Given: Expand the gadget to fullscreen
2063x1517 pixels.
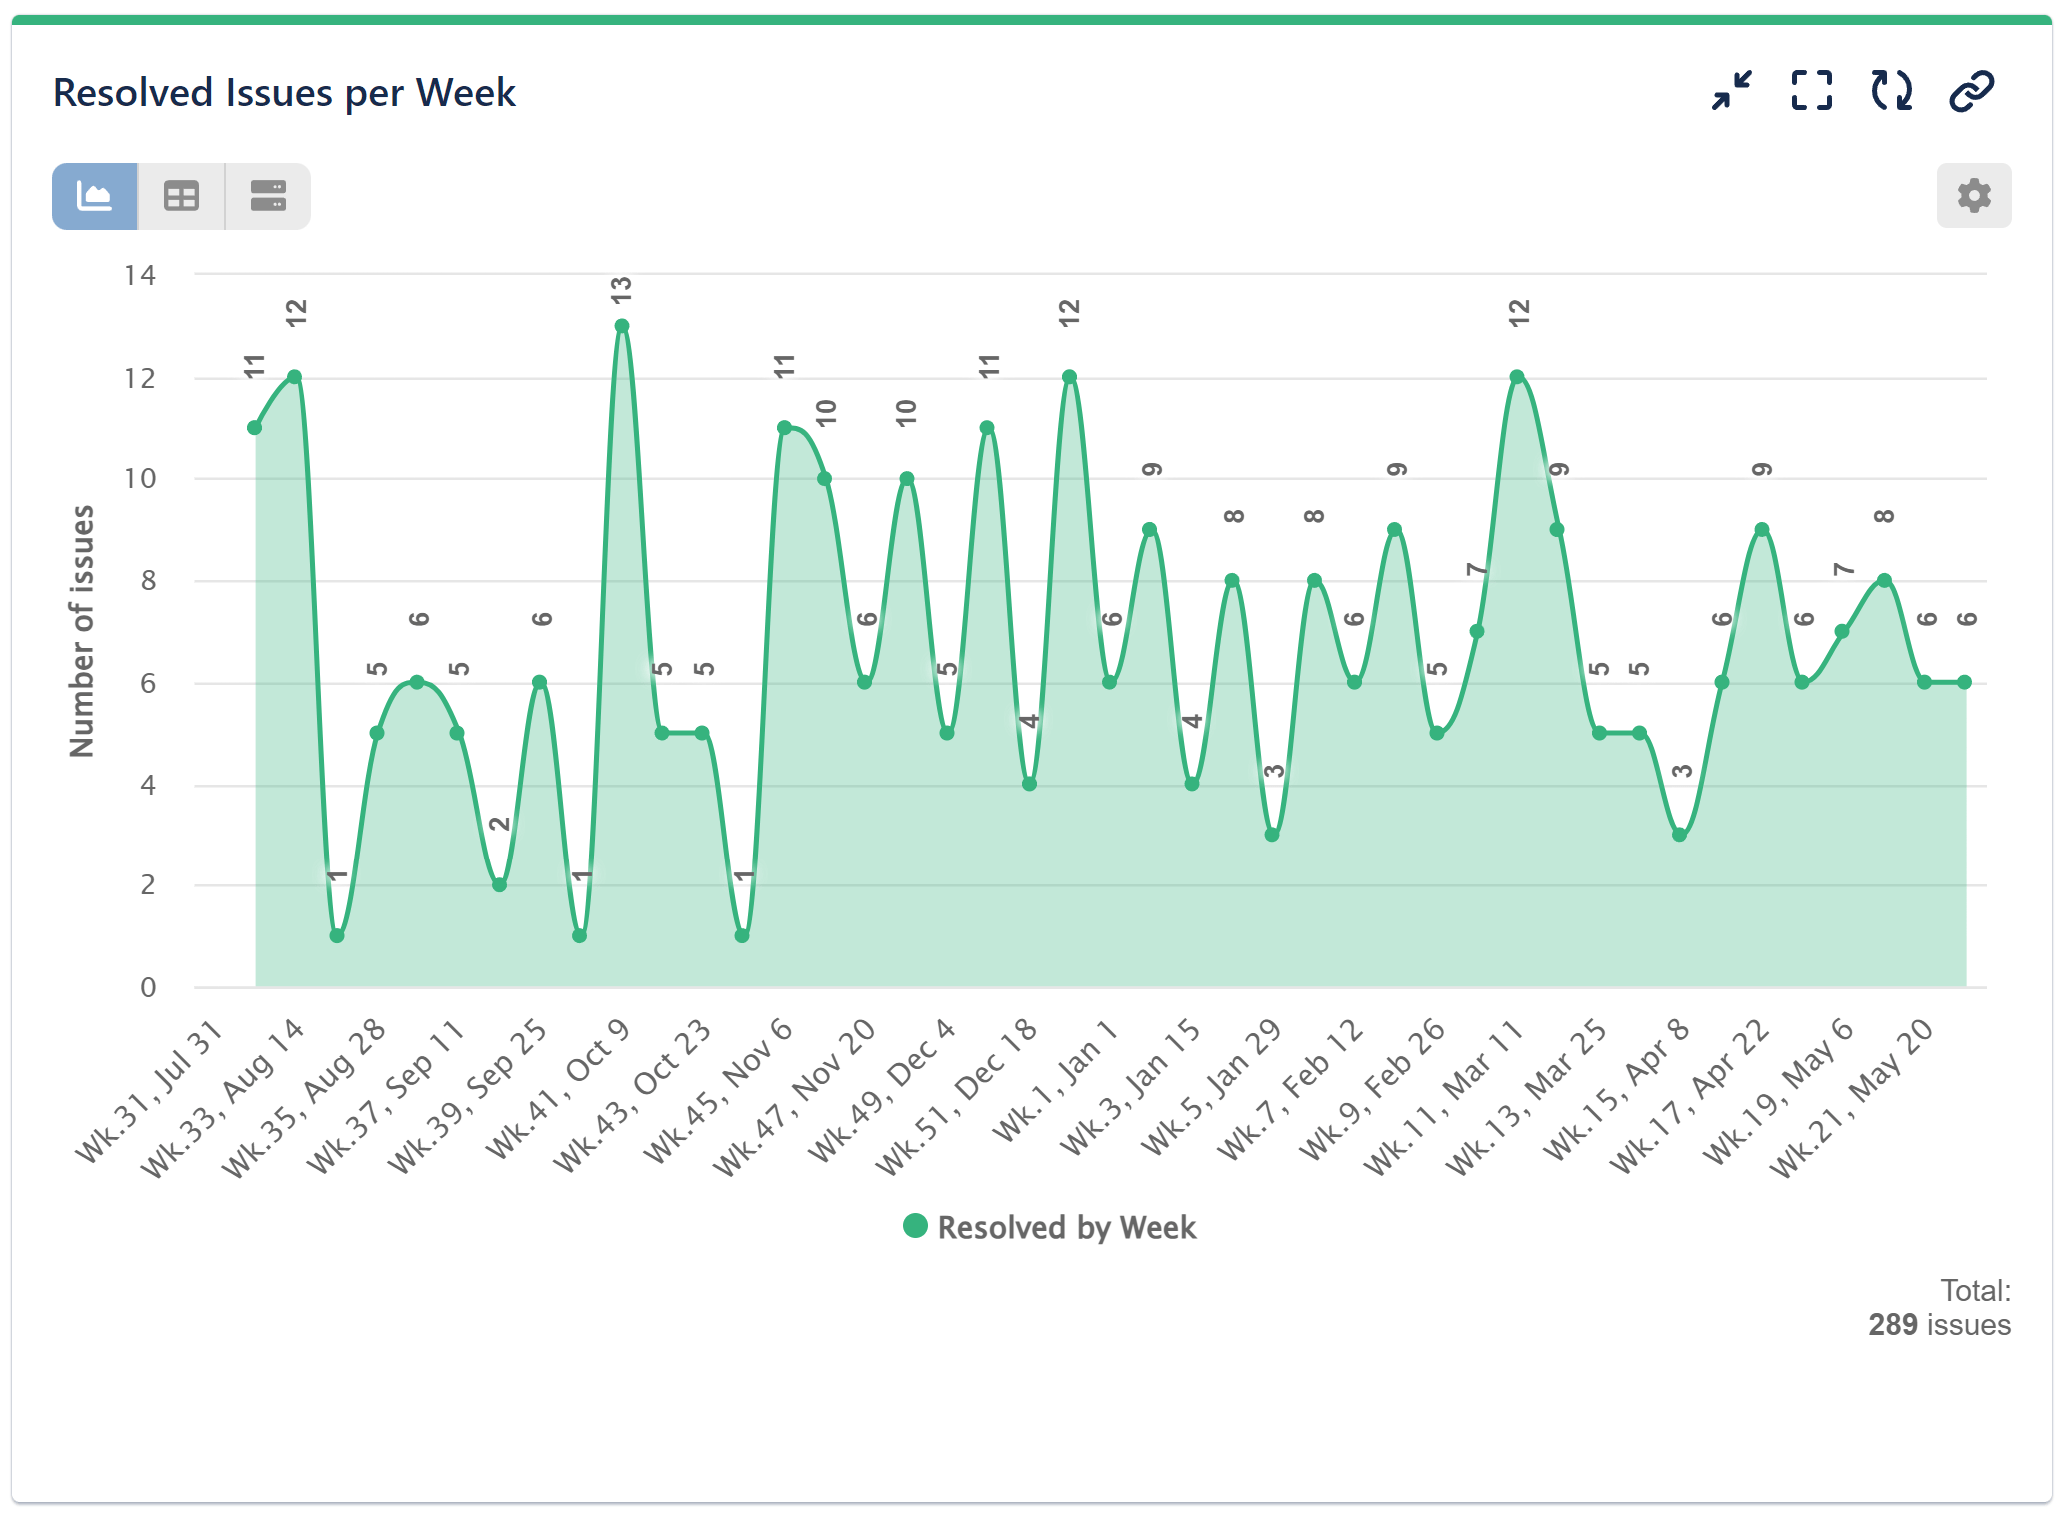Looking at the screenshot, I should click(x=1810, y=90).
